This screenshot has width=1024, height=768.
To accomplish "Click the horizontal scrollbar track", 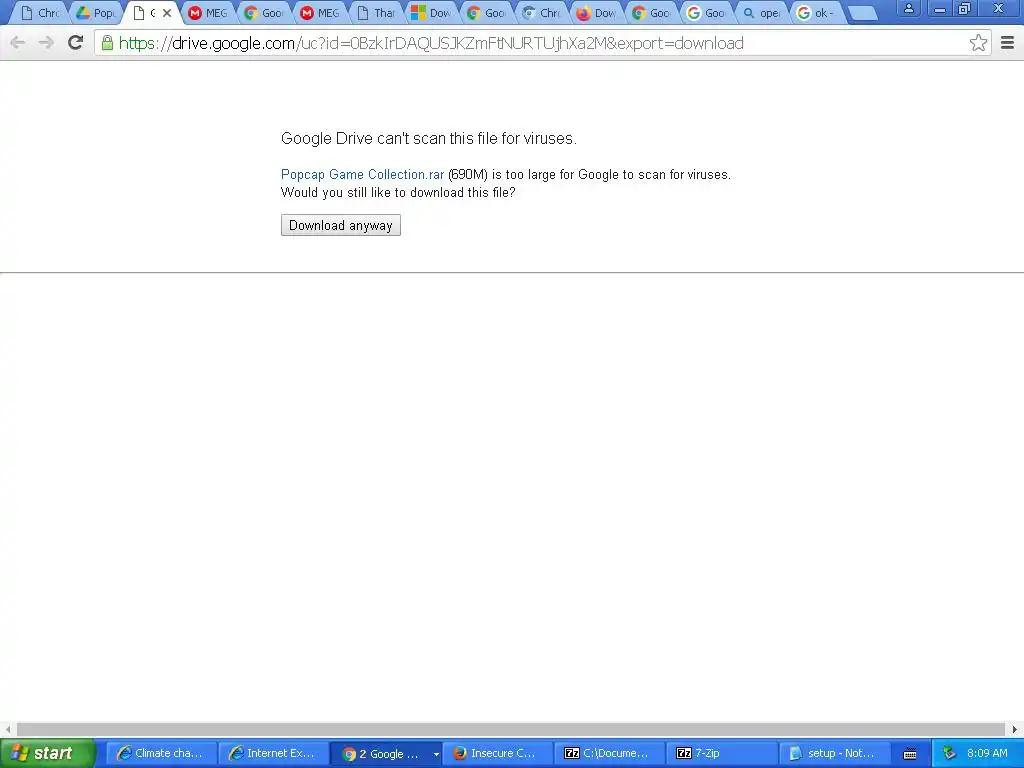I will [510, 729].
